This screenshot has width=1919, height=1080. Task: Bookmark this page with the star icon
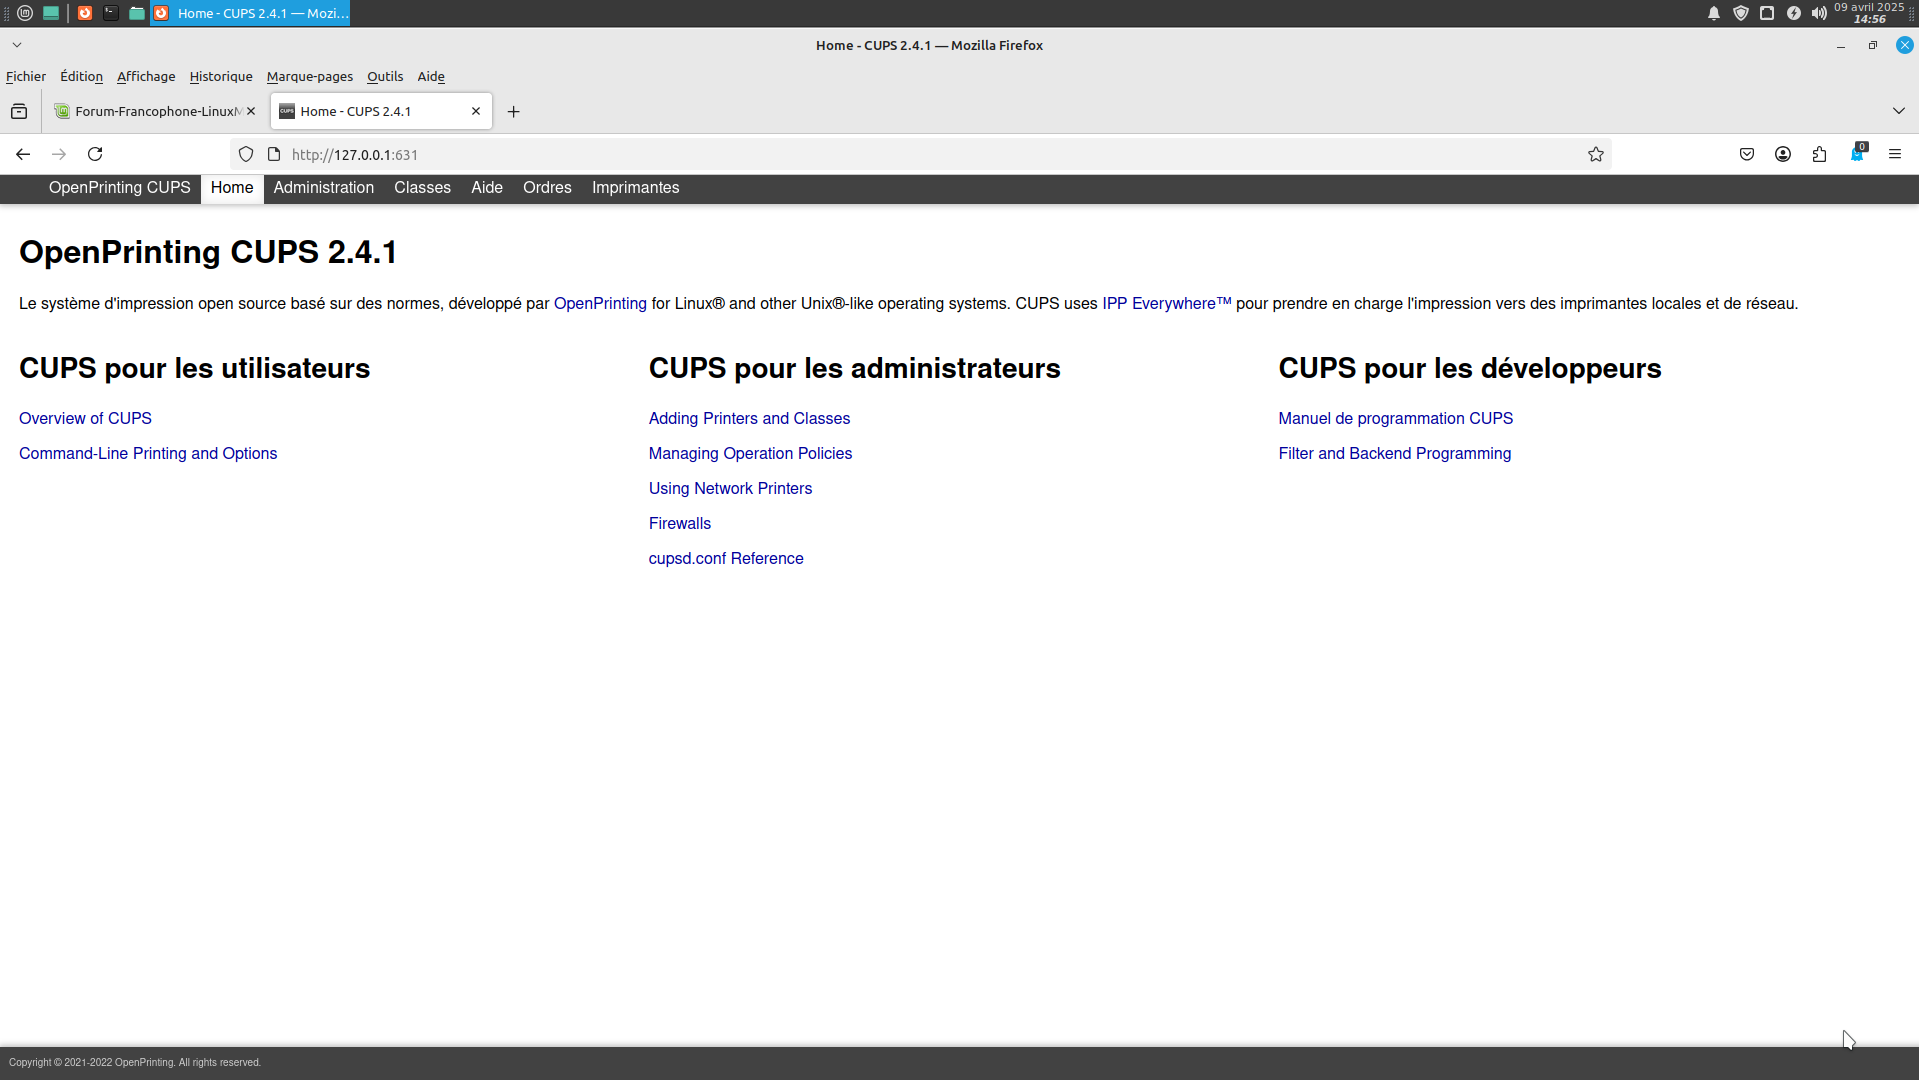[1596, 154]
